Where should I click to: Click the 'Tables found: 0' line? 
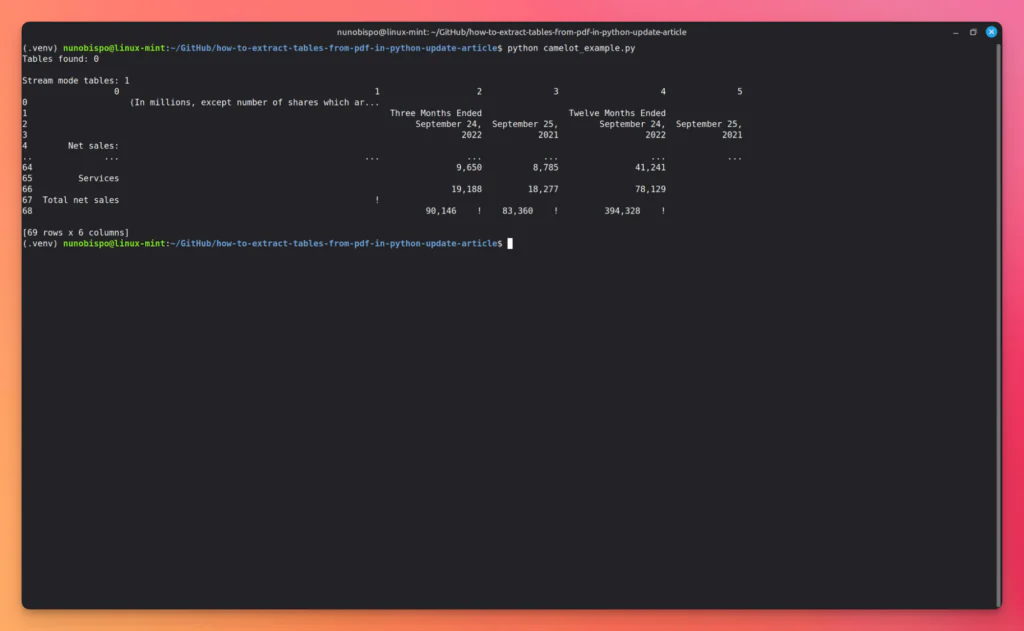click(61, 59)
